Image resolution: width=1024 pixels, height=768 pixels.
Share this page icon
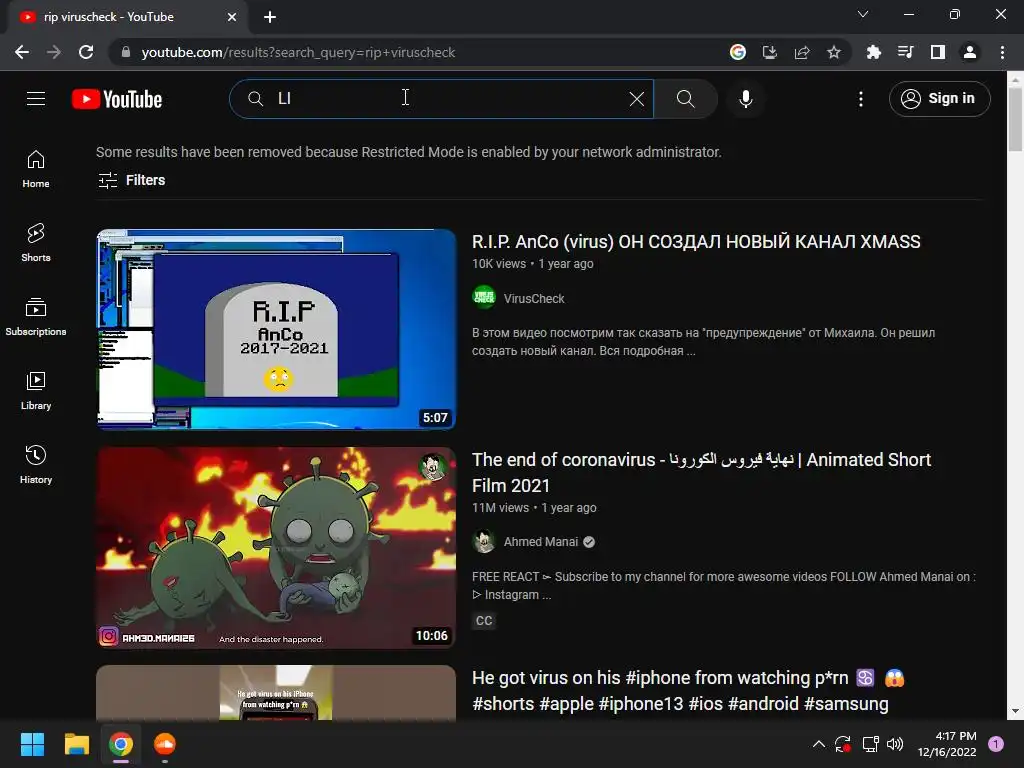pyautogui.click(x=801, y=52)
